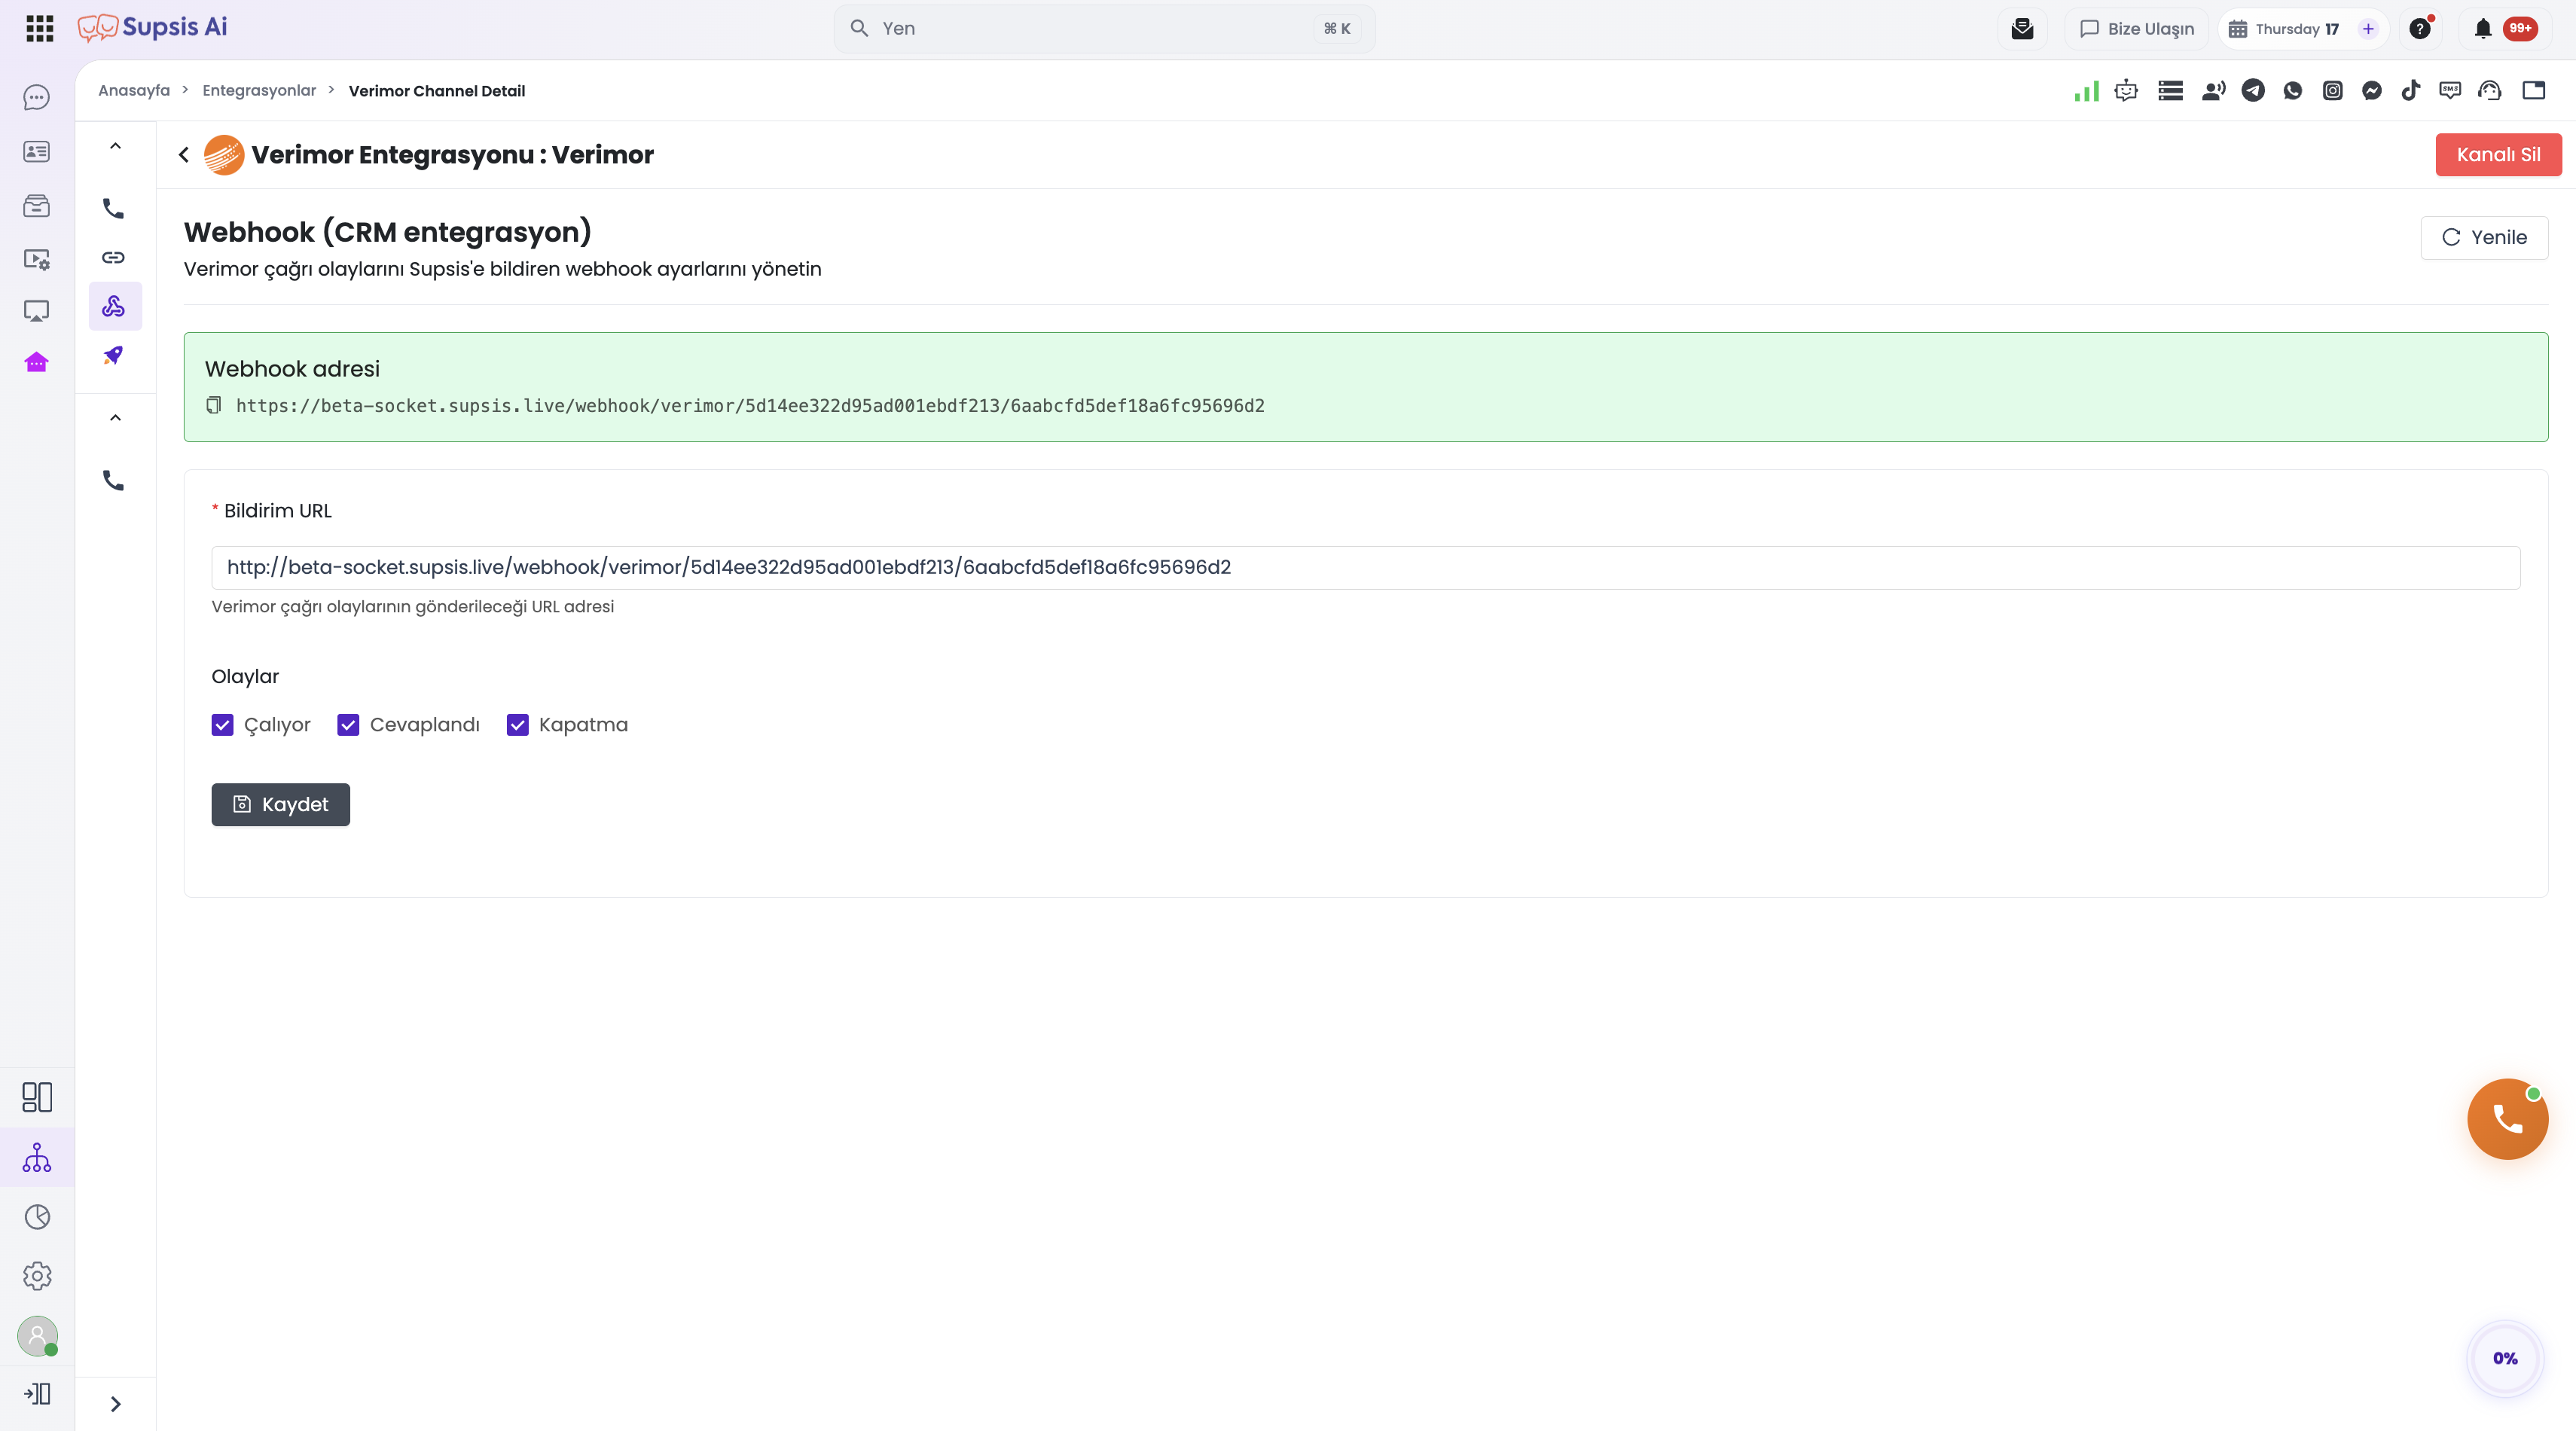The image size is (2576, 1431).
Task: Open the video settings sidebar icon
Action: 37,259
